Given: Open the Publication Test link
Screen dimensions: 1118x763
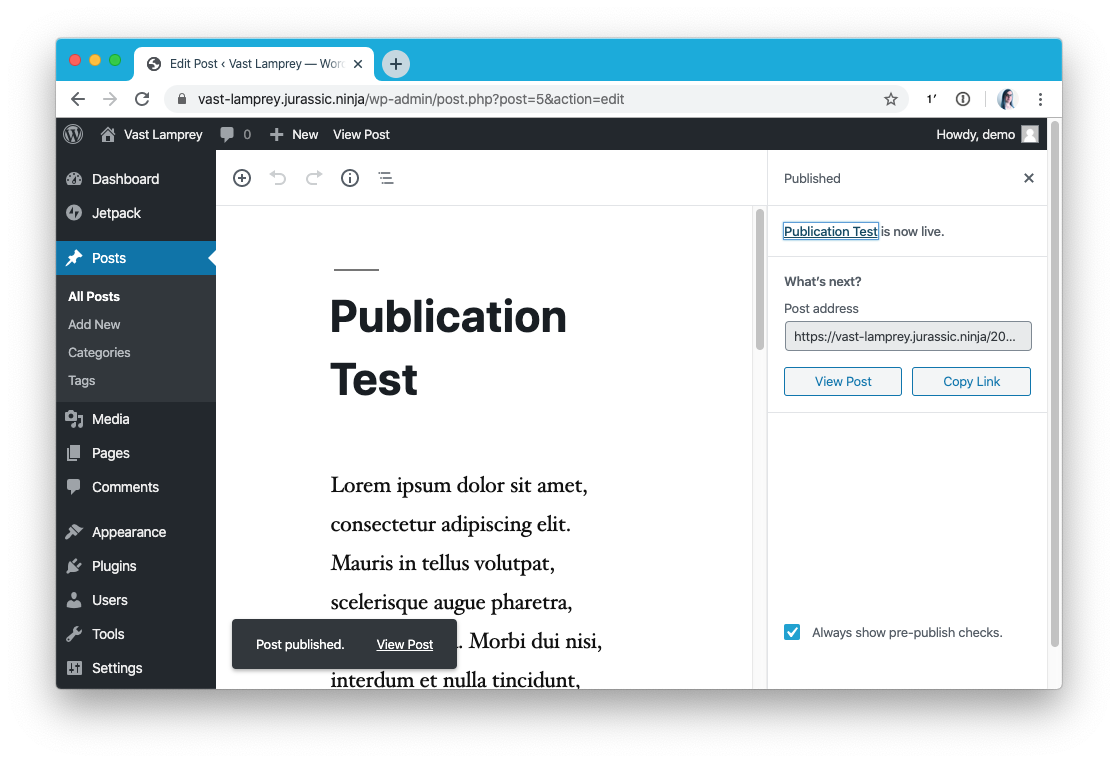Looking at the screenshot, I should click(x=830, y=231).
